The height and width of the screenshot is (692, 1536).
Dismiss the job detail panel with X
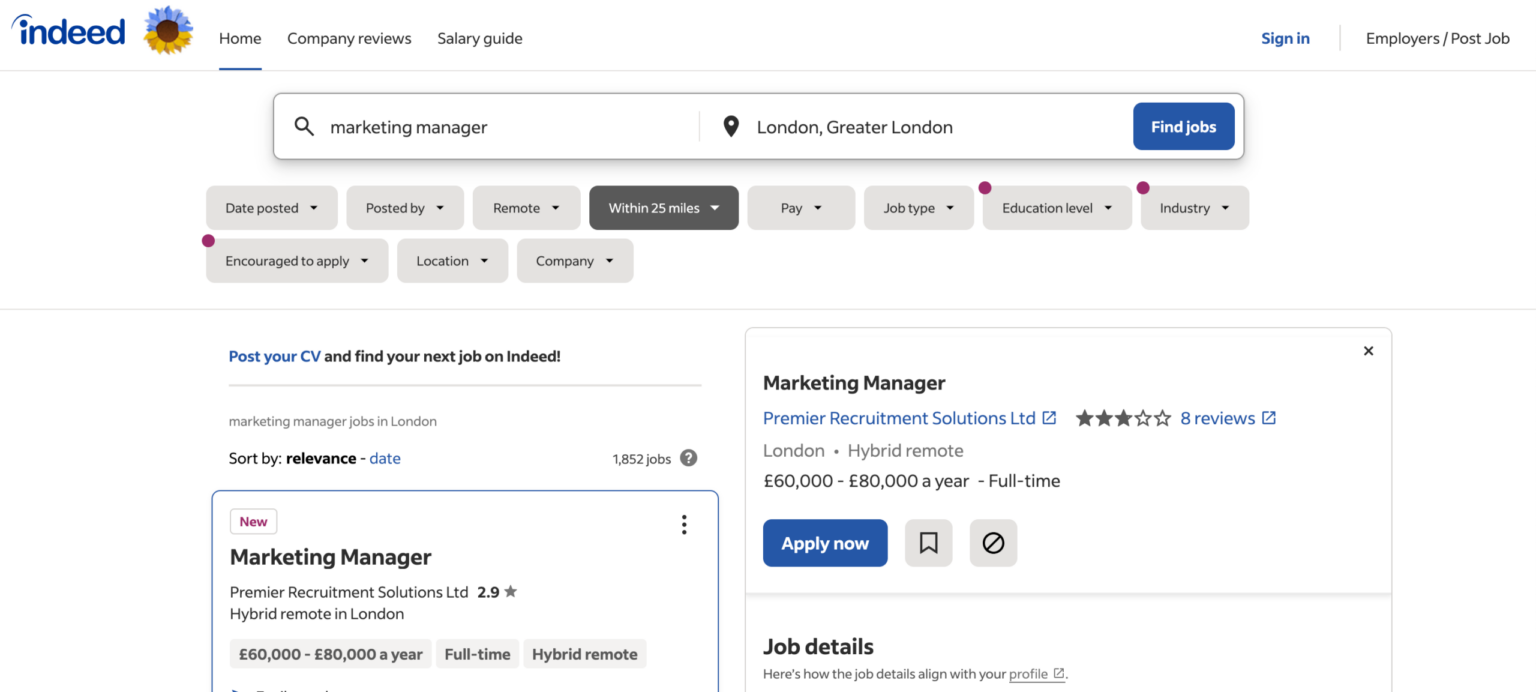point(1368,351)
